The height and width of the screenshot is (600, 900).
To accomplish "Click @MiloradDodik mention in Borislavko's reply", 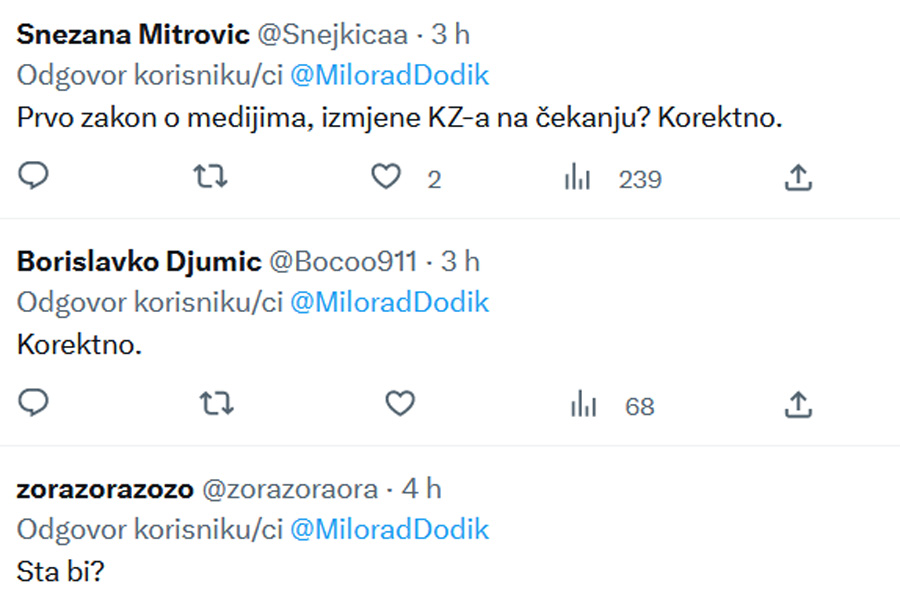I will pyautogui.click(x=389, y=302).
